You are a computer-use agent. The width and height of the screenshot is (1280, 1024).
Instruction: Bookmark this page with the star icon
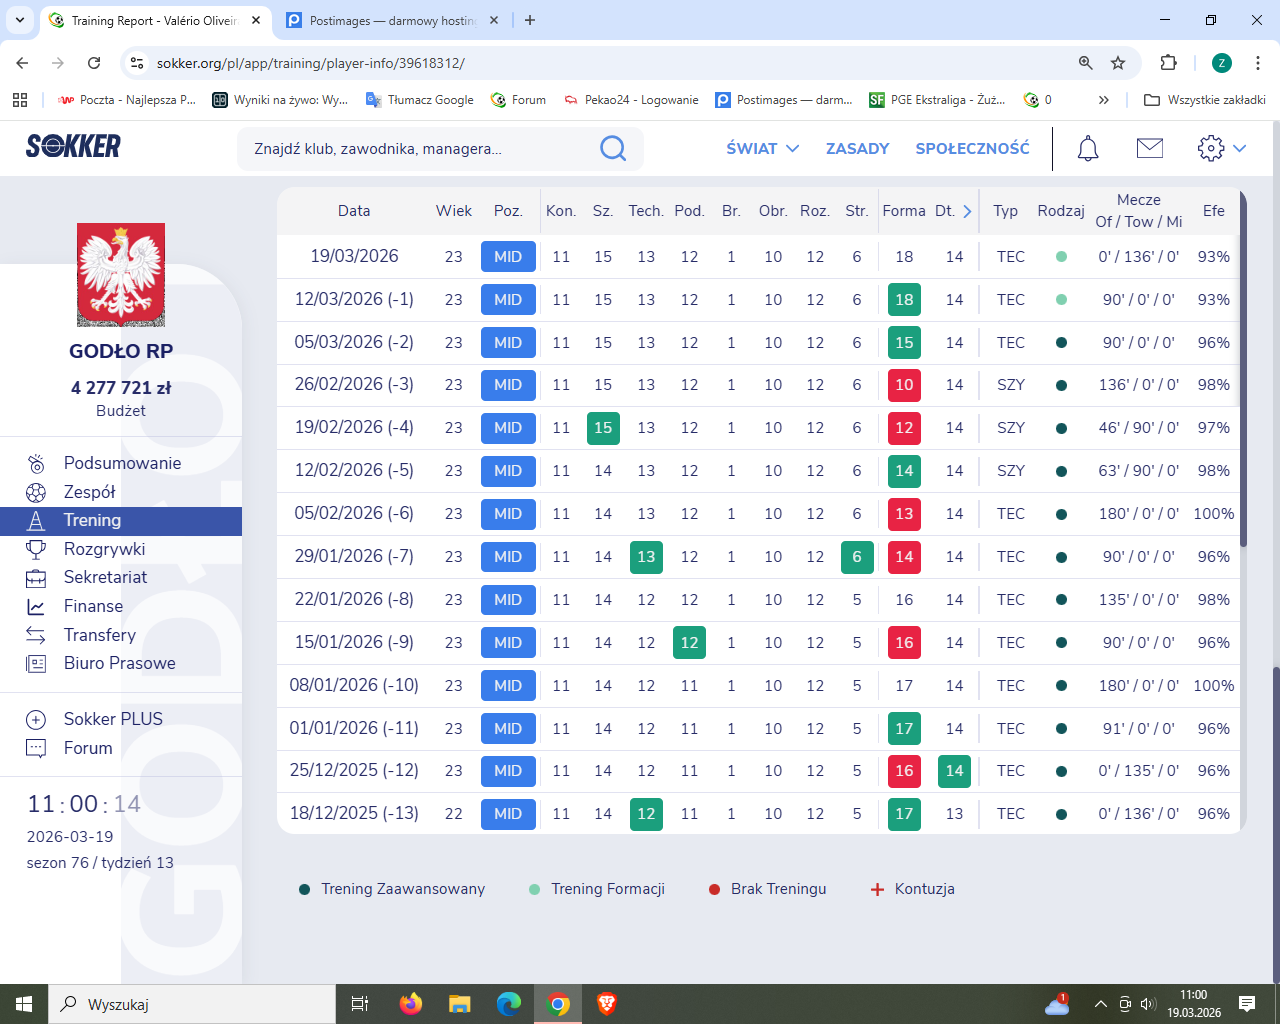click(x=1118, y=63)
